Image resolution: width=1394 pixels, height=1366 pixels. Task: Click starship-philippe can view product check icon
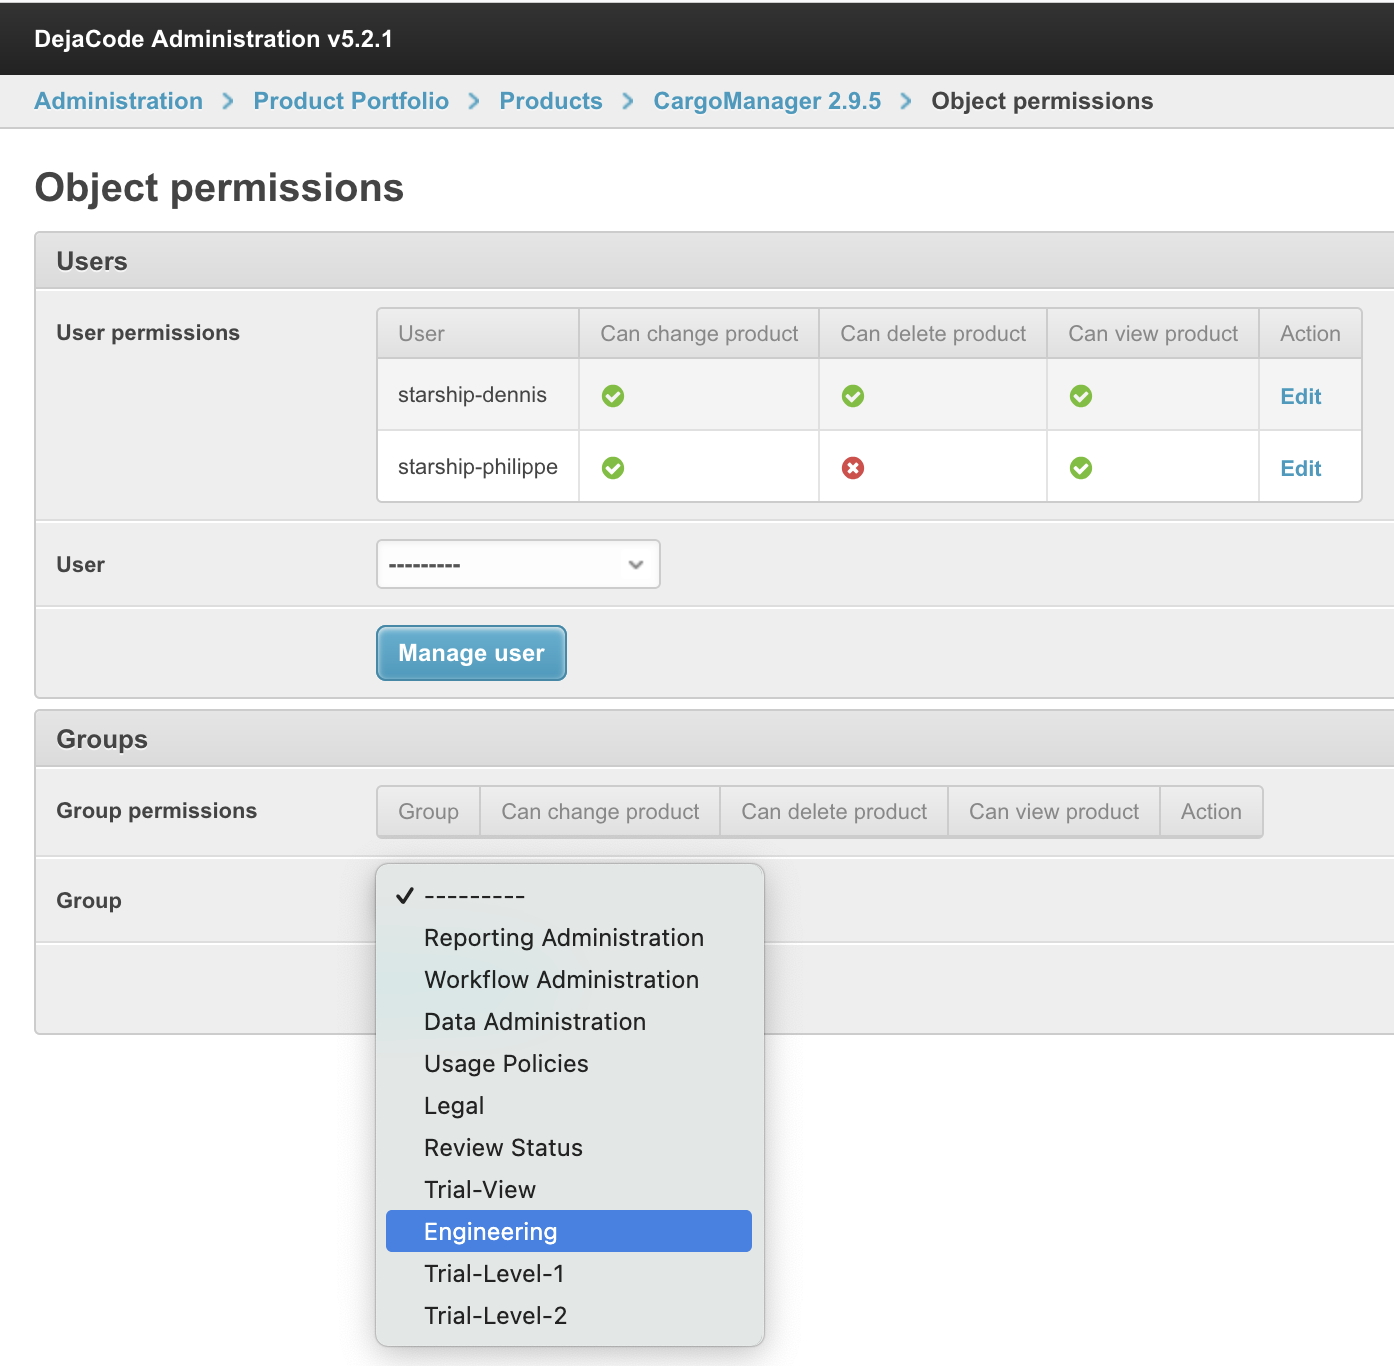1081,468
